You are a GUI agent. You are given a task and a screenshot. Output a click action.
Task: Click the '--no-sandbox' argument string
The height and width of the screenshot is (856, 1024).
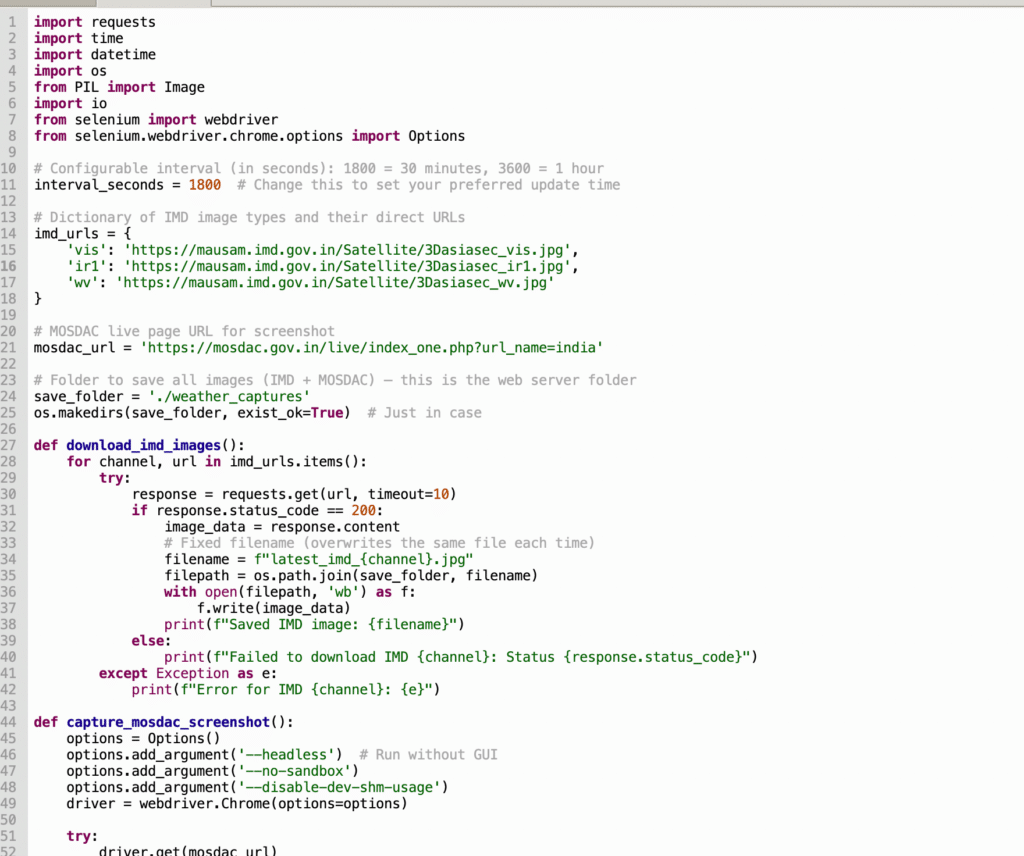tap(295, 771)
